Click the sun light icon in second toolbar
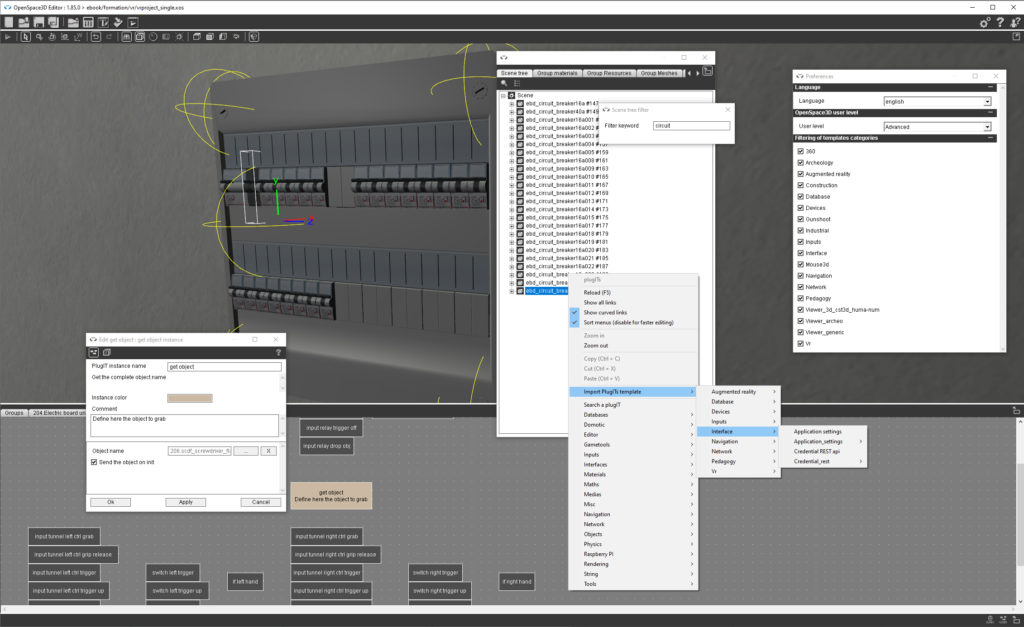Image resolution: width=1024 pixels, height=627 pixels. [x=180, y=37]
